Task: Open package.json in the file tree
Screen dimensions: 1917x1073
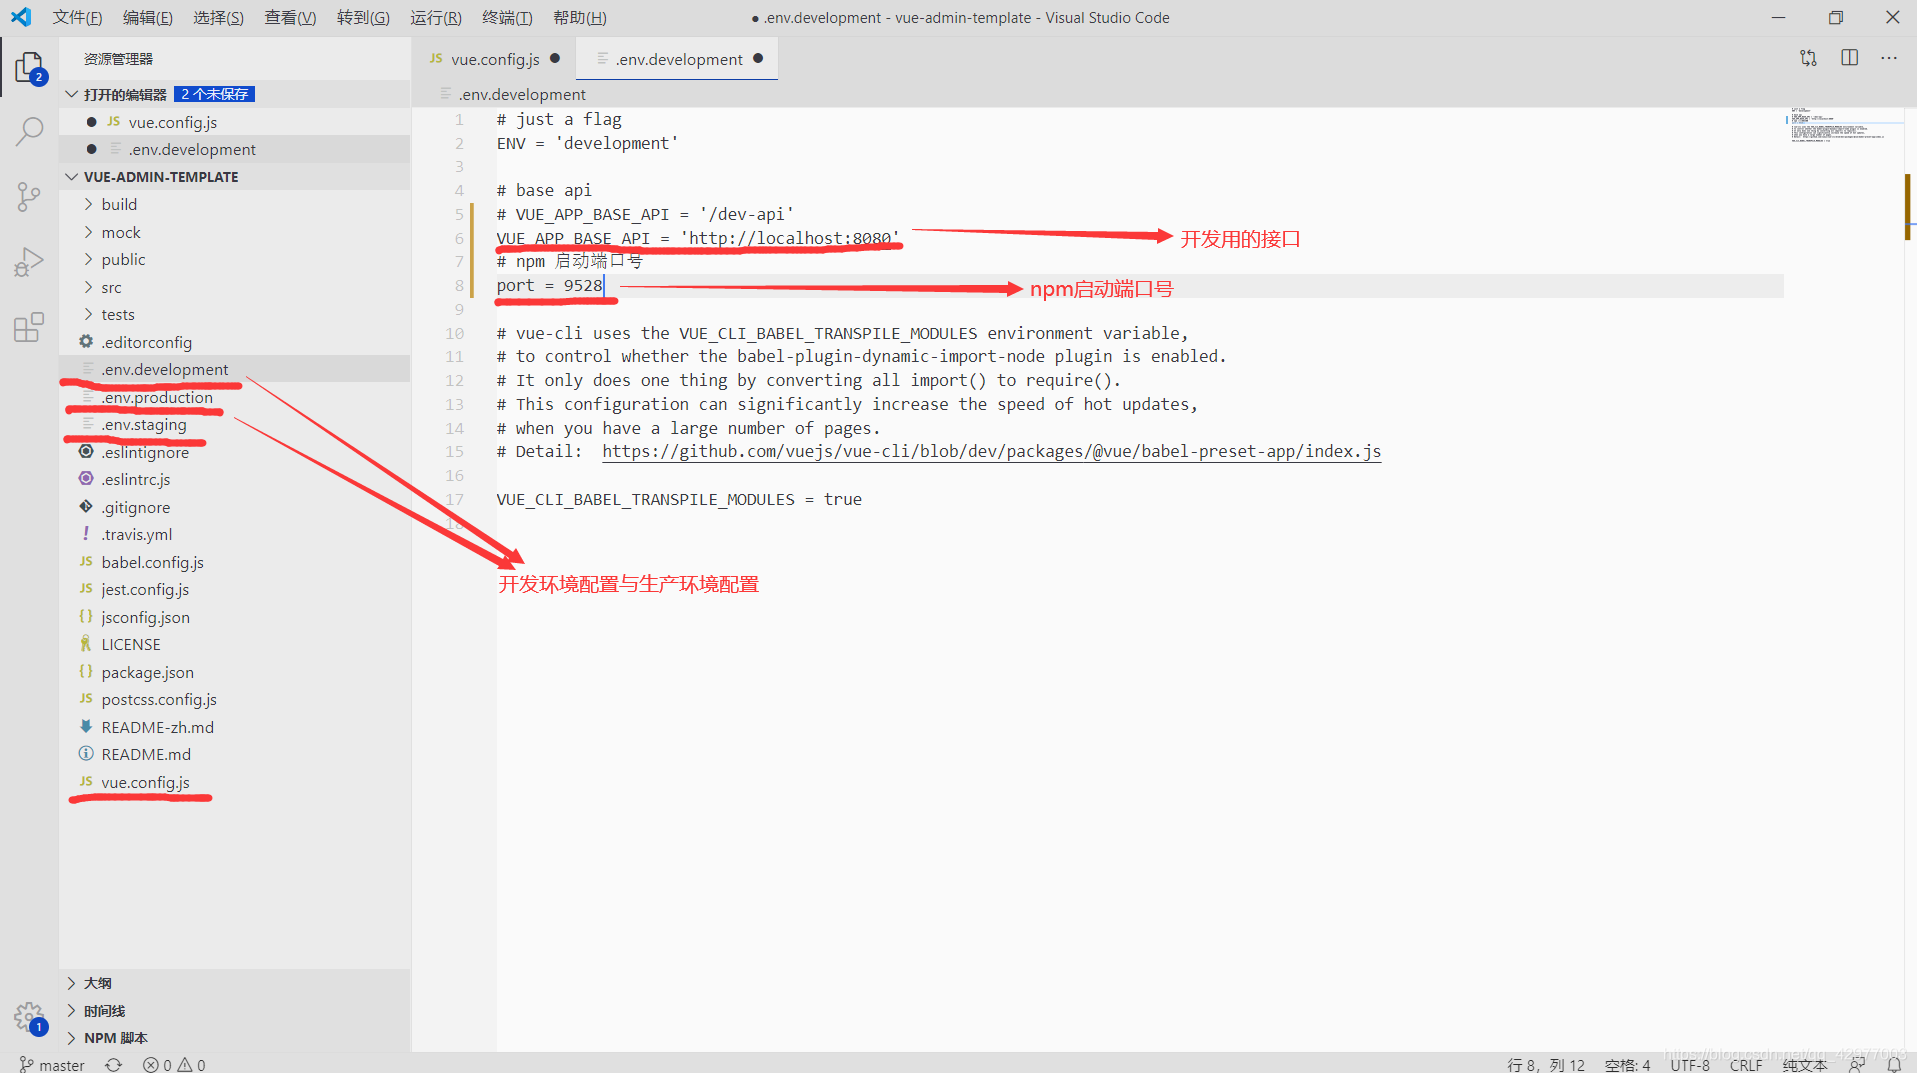Action: pos(234,672)
